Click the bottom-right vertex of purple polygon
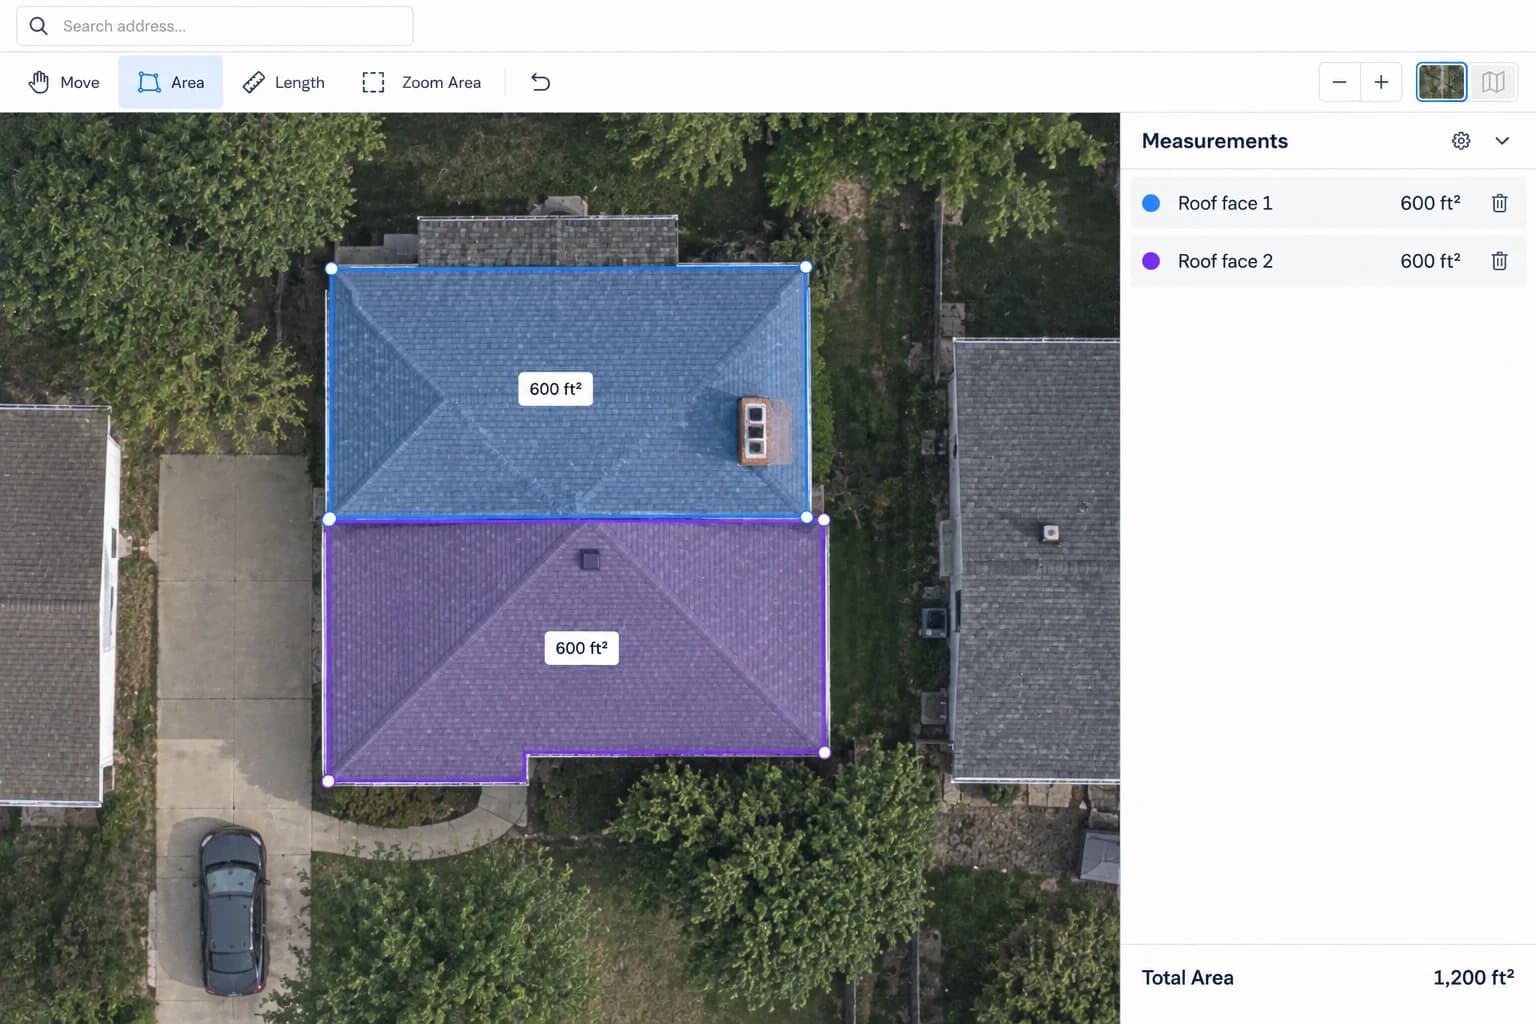 824,753
